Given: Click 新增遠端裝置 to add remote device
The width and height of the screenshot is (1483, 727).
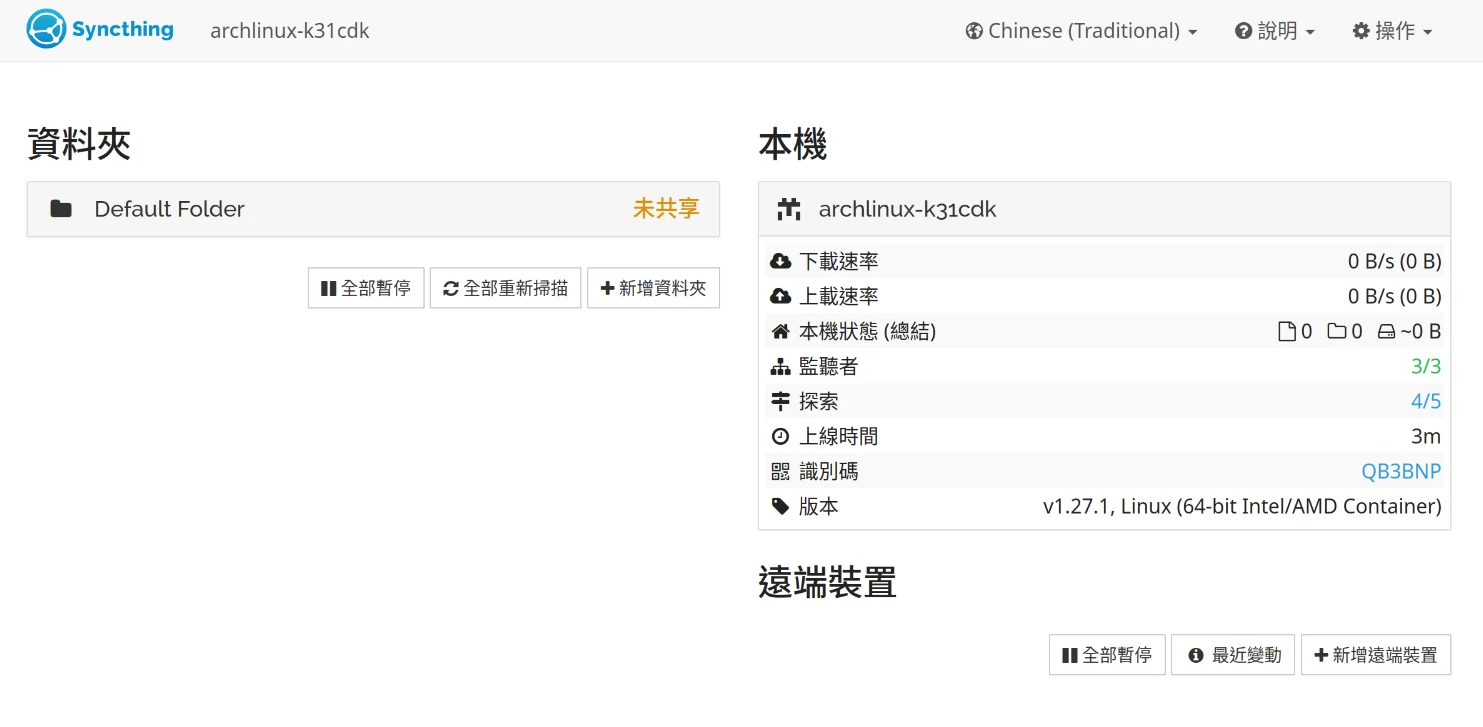Looking at the screenshot, I should click(1375, 655).
